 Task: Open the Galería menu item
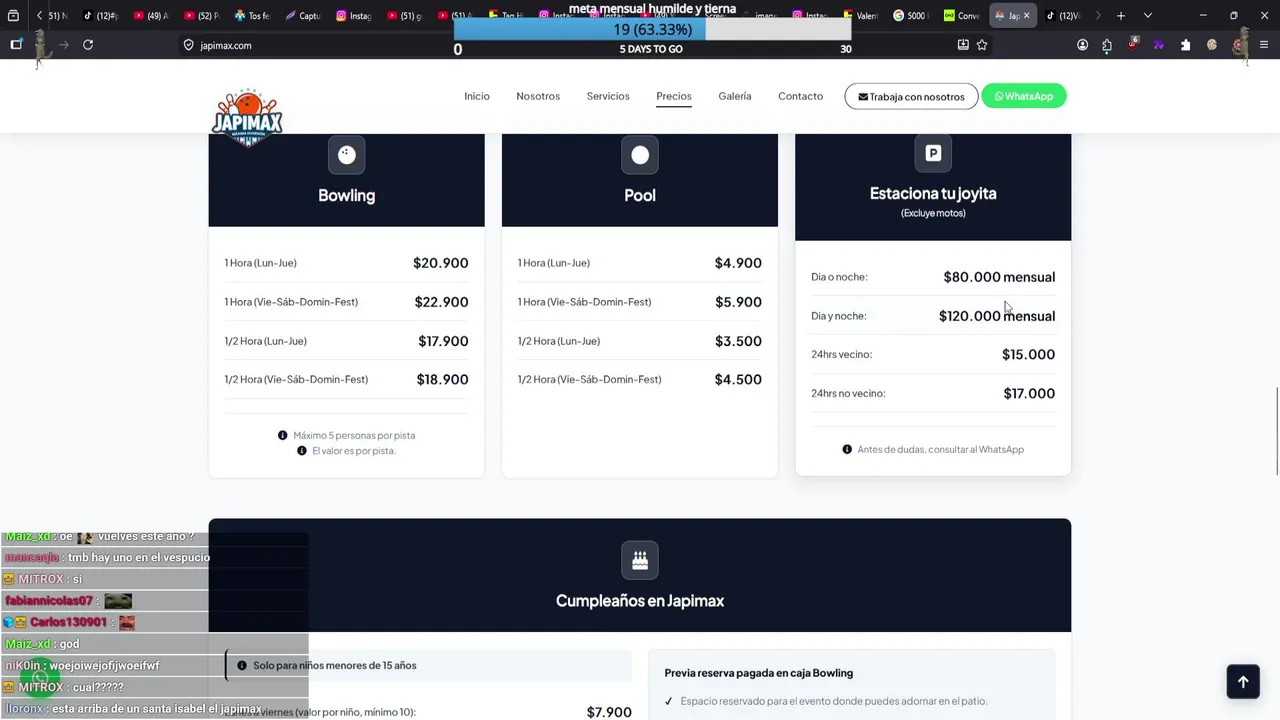click(735, 96)
